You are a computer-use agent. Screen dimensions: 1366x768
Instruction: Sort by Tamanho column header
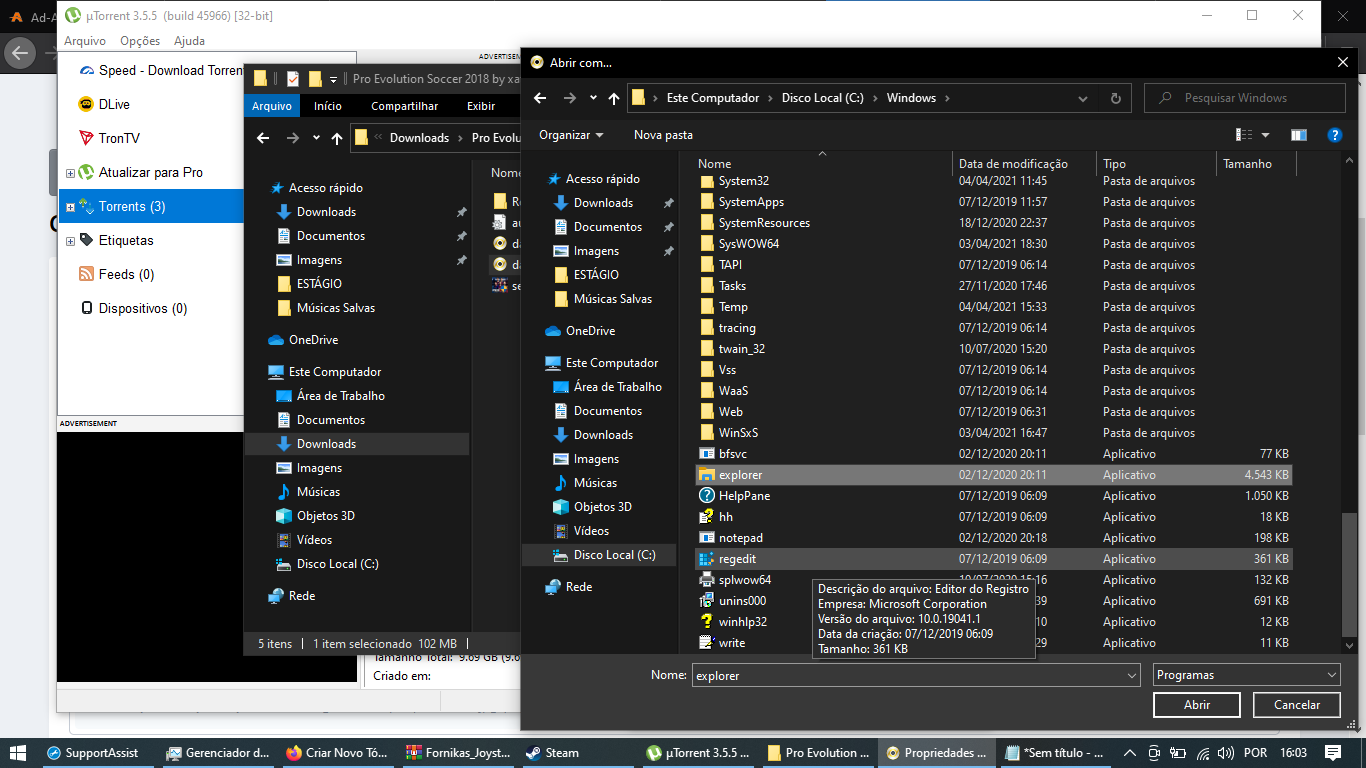coord(1254,164)
